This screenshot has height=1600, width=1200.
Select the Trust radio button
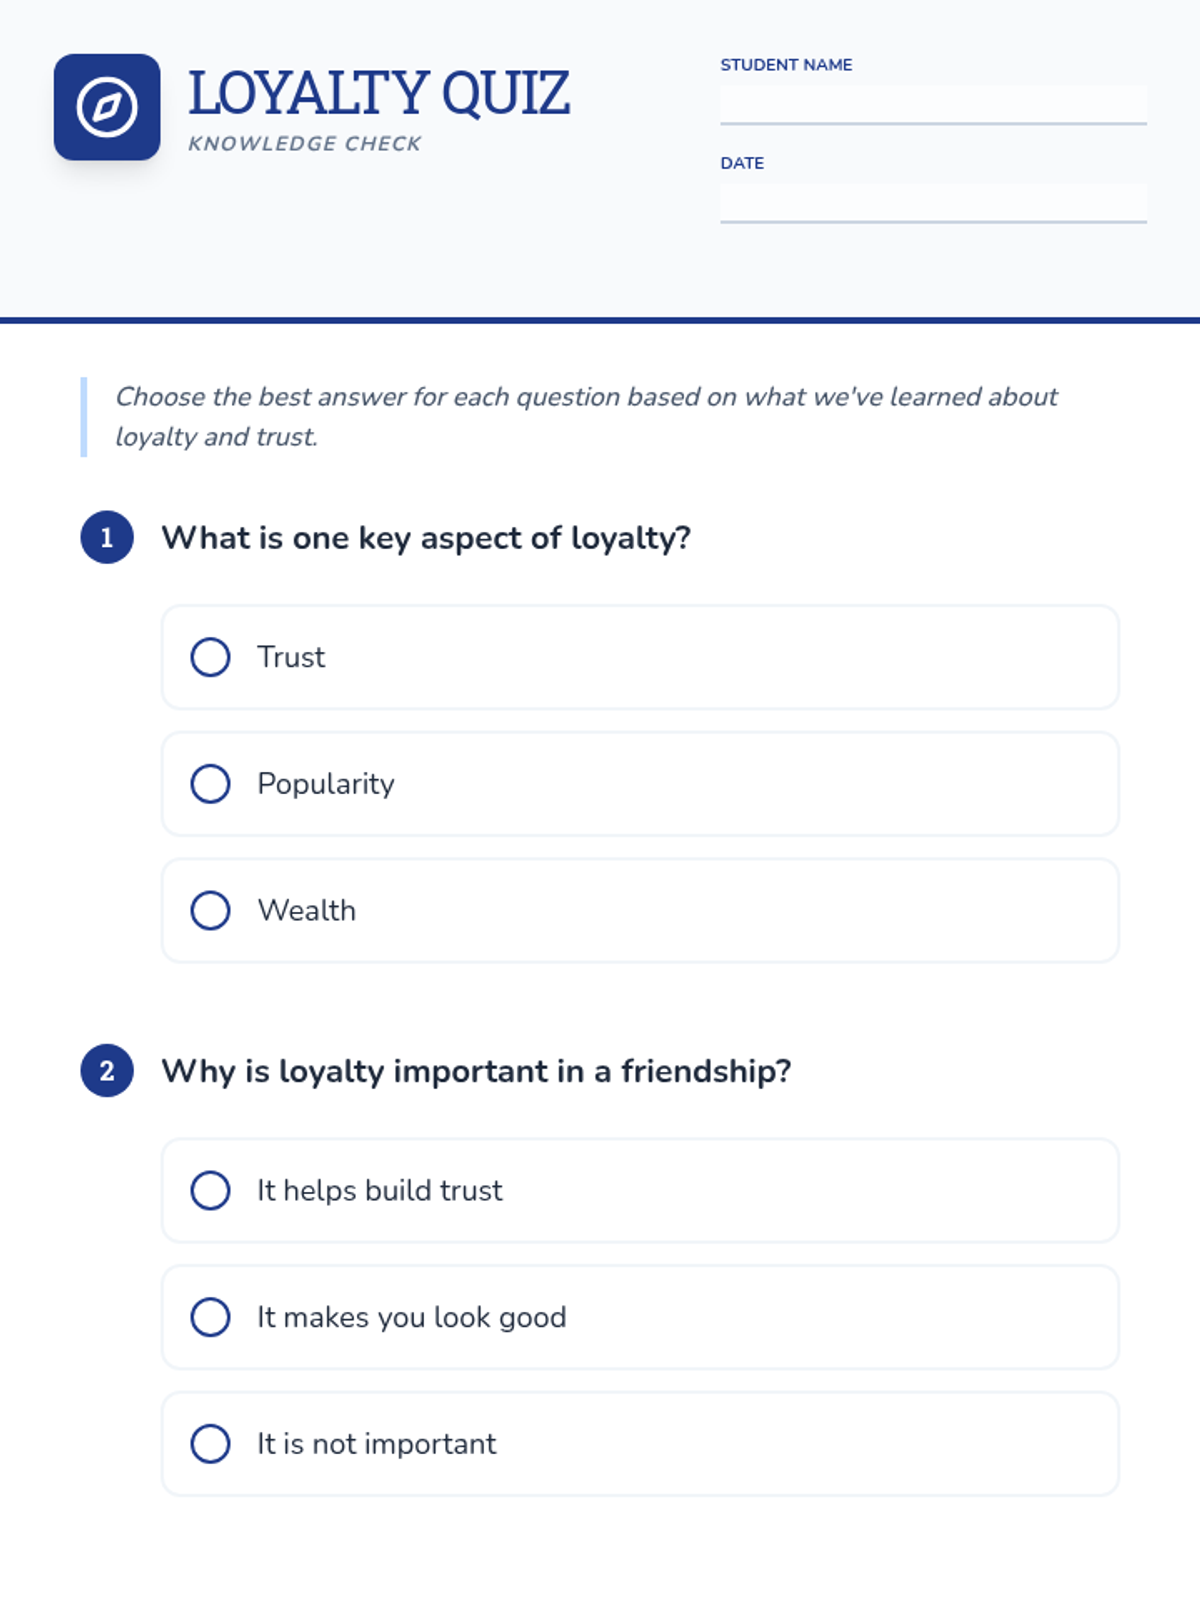[x=210, y=657]
